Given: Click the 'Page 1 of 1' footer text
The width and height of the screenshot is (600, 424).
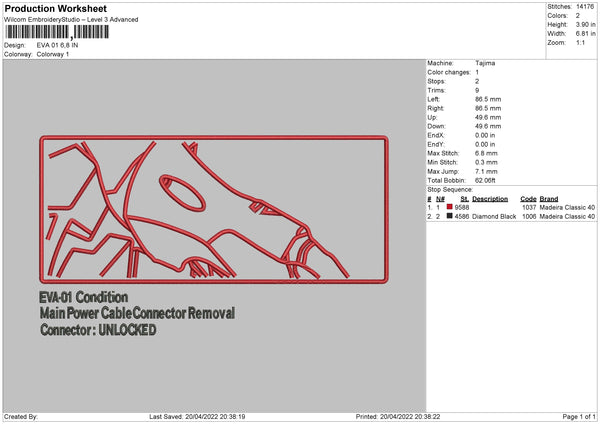Looking at the screenshot, I should pos(579,417).
